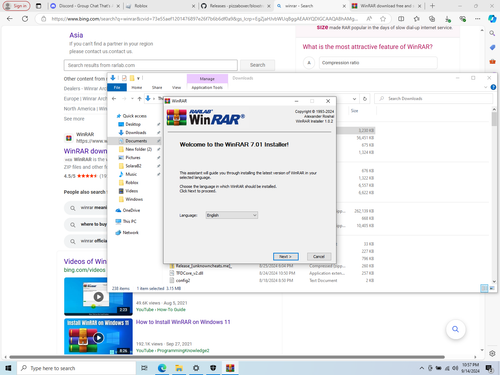
Task: Open Edge split screen icon
Action: point(401,19)
